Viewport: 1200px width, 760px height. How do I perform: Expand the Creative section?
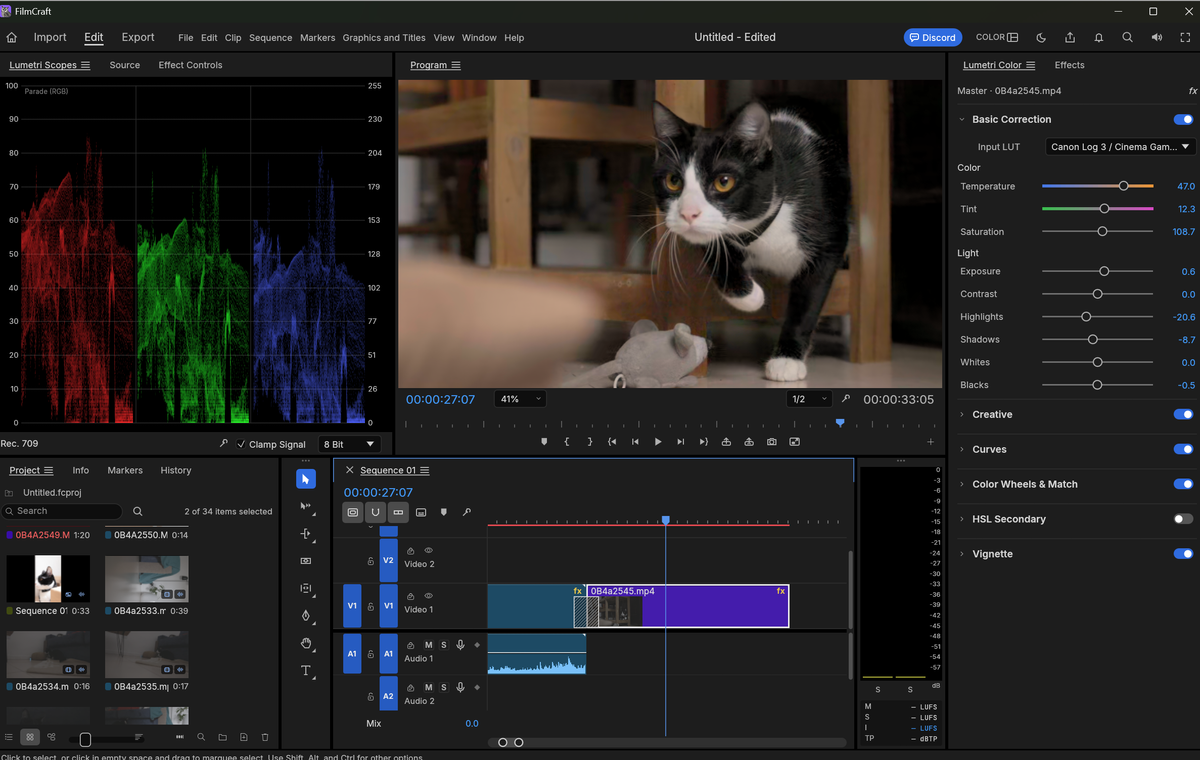pyautogui.click(x=962, y=414)
